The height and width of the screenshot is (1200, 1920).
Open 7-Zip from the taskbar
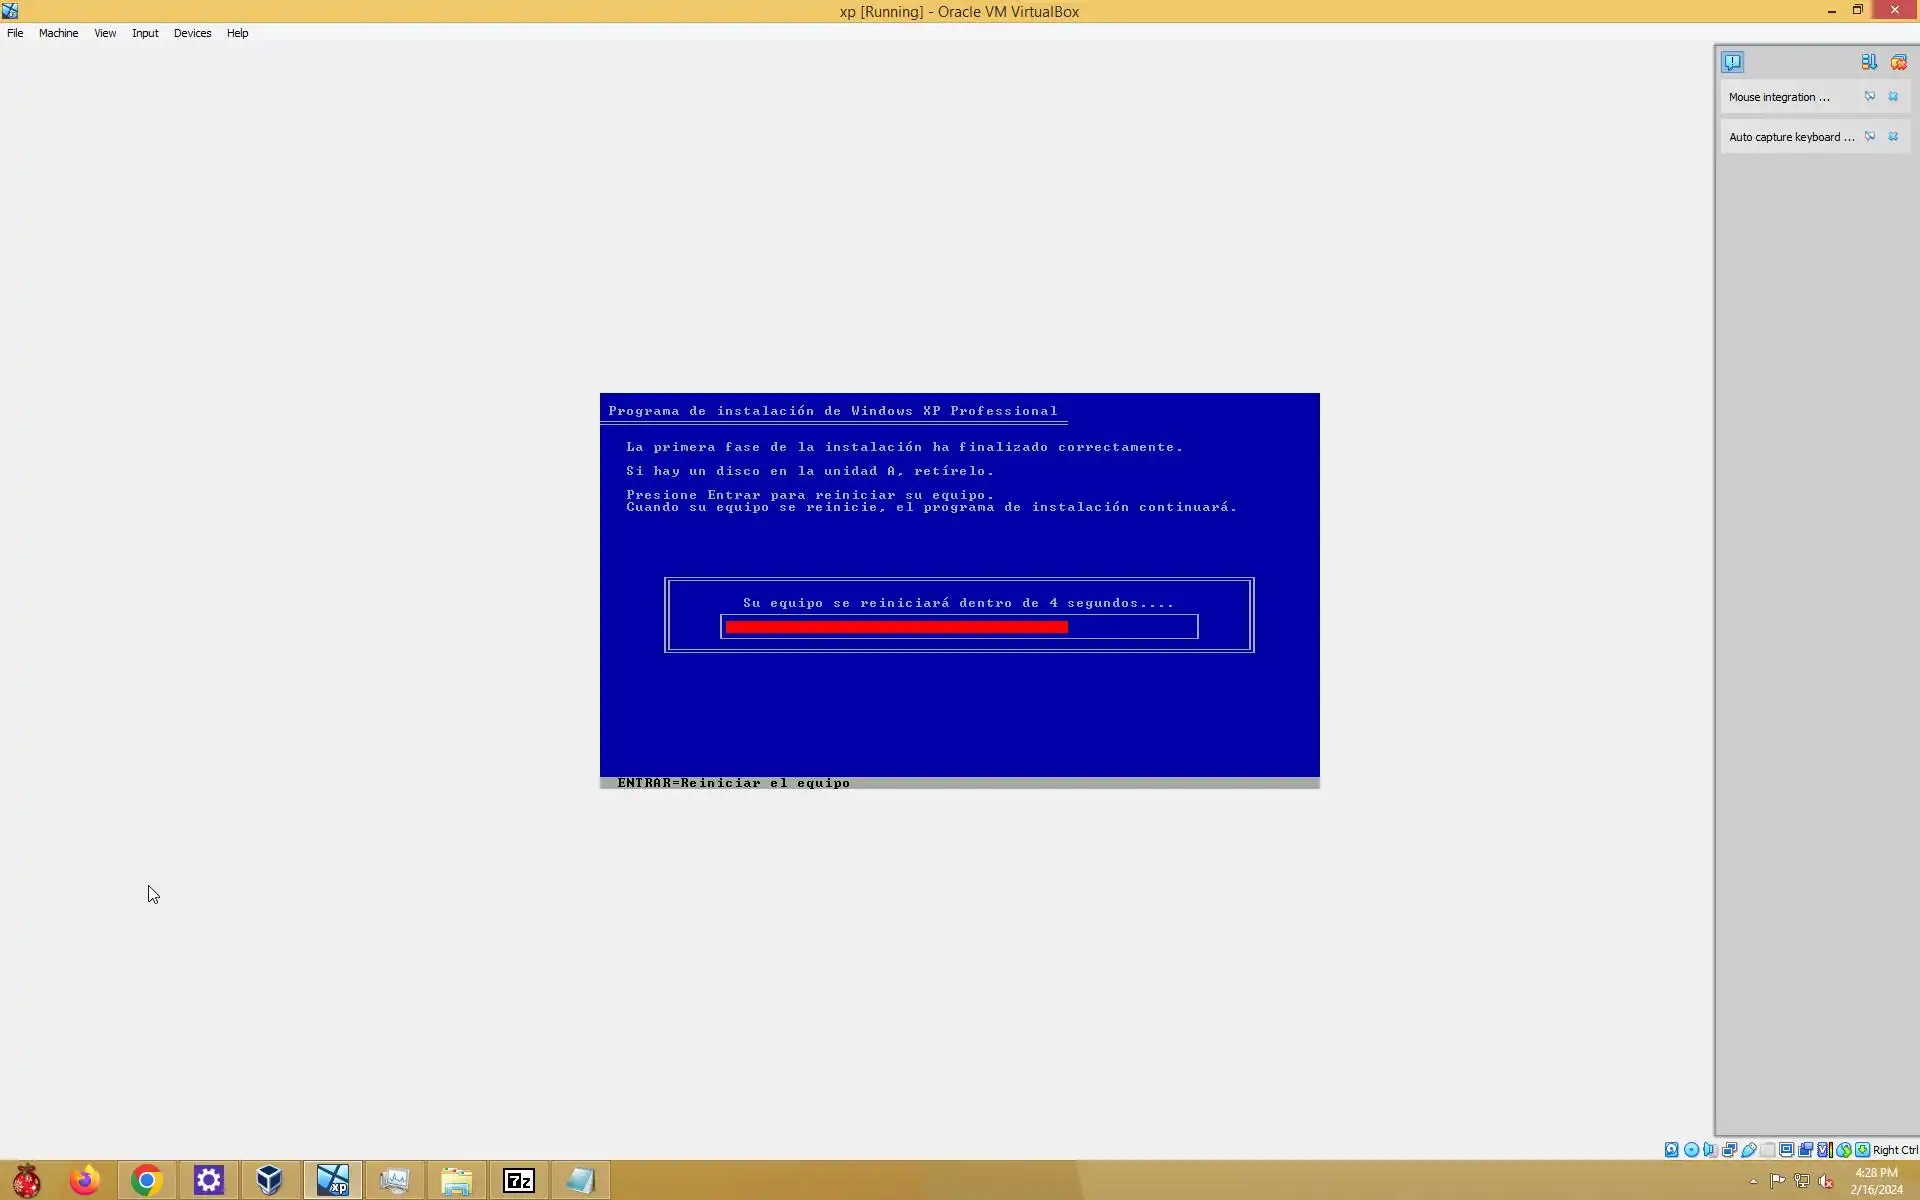tap(518, 1181)
